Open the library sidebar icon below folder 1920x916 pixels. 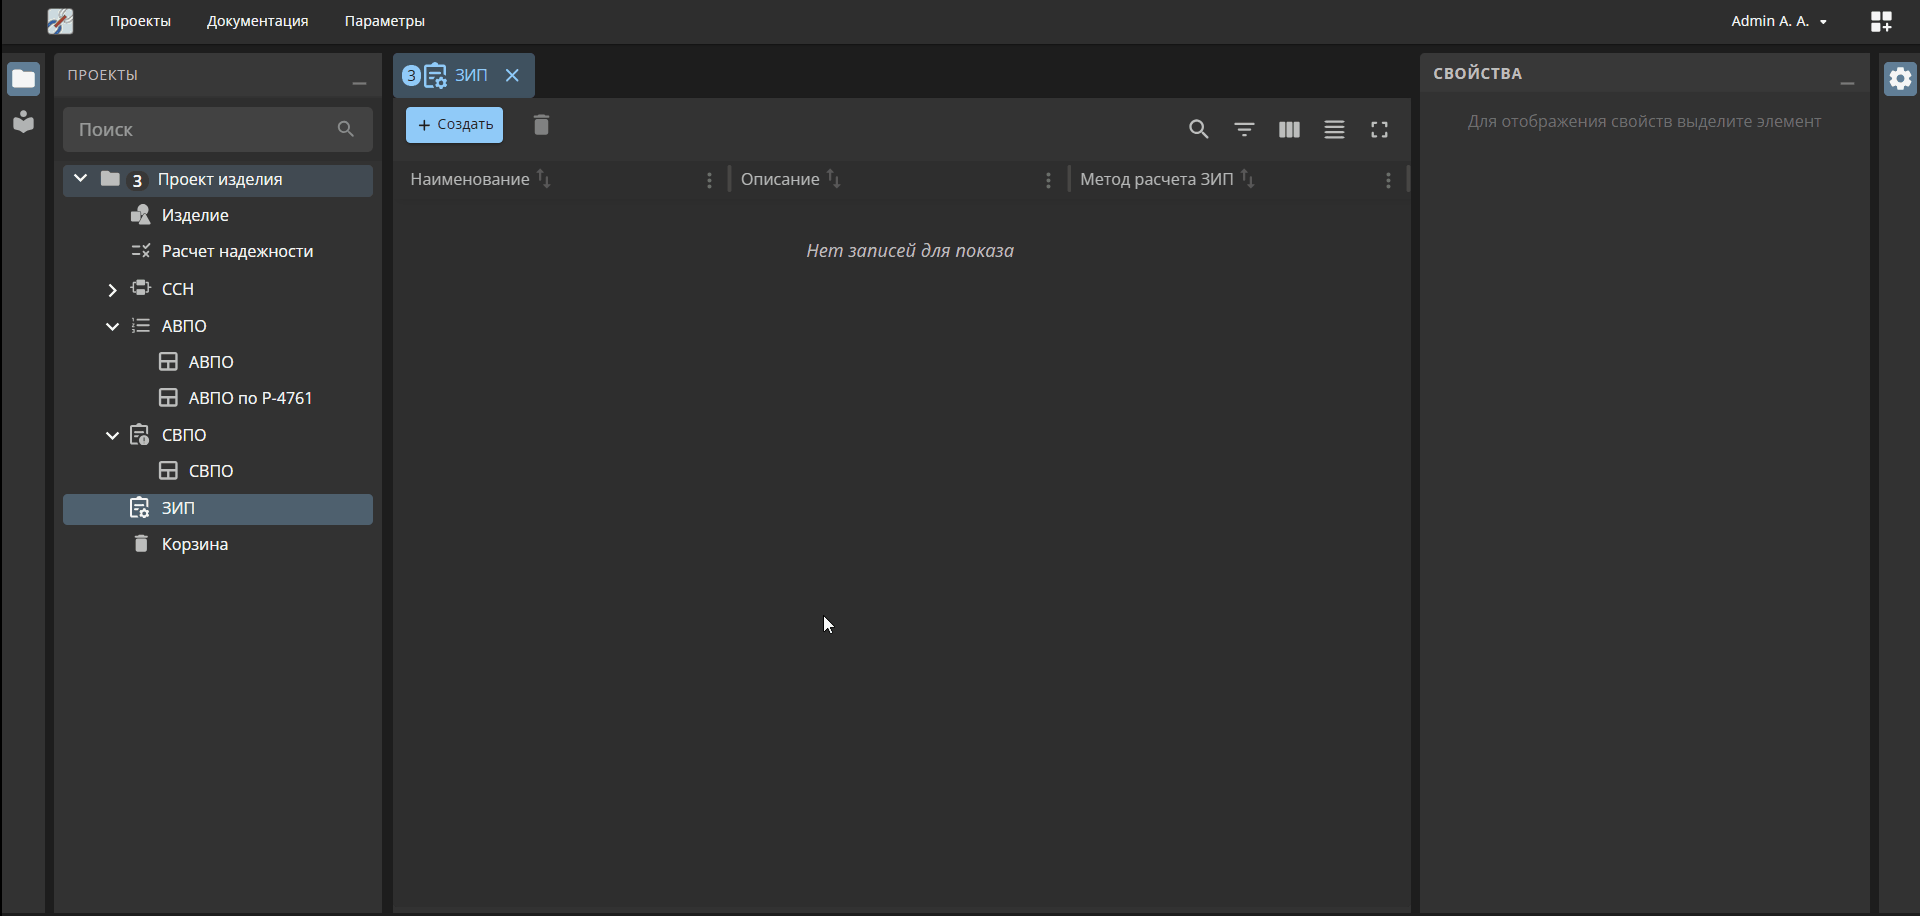point(24,122)
